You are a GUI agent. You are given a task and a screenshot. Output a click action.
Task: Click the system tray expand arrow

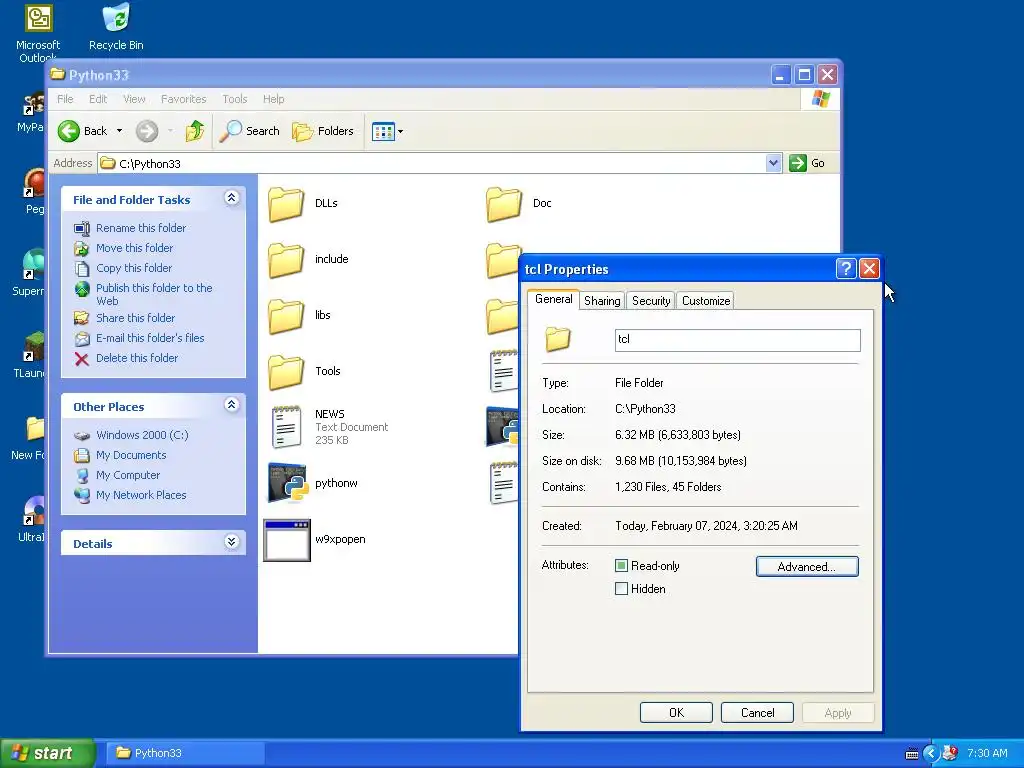click(x=931, y=754)
